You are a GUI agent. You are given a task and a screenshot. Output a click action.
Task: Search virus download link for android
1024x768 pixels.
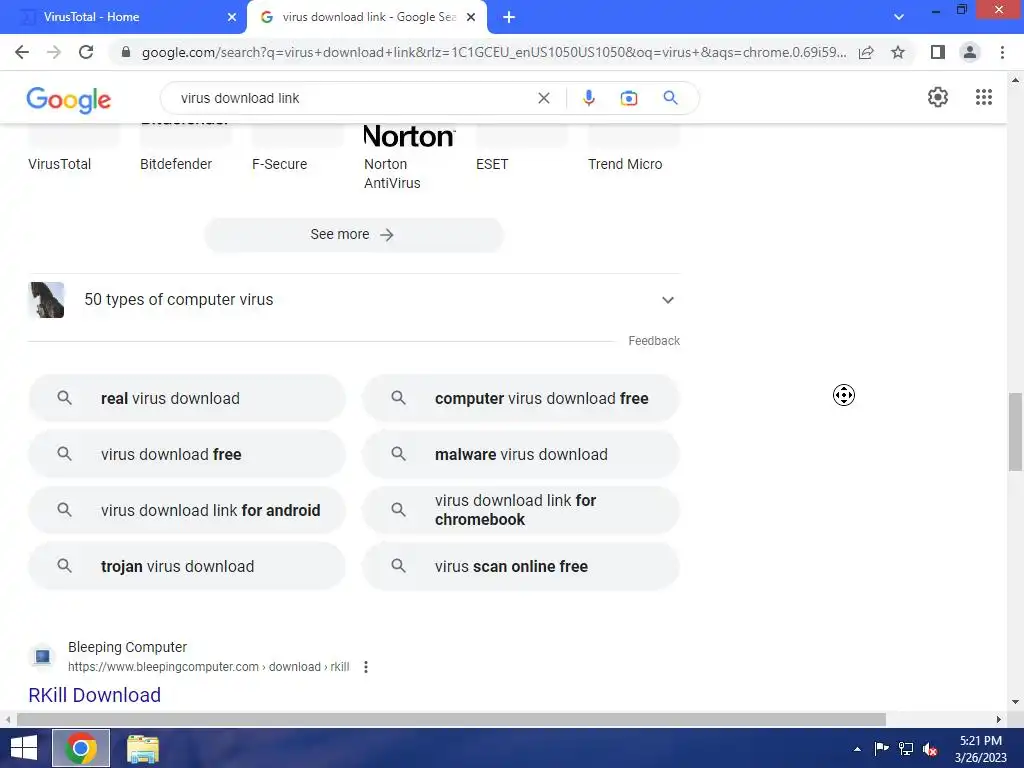[187, 510]
